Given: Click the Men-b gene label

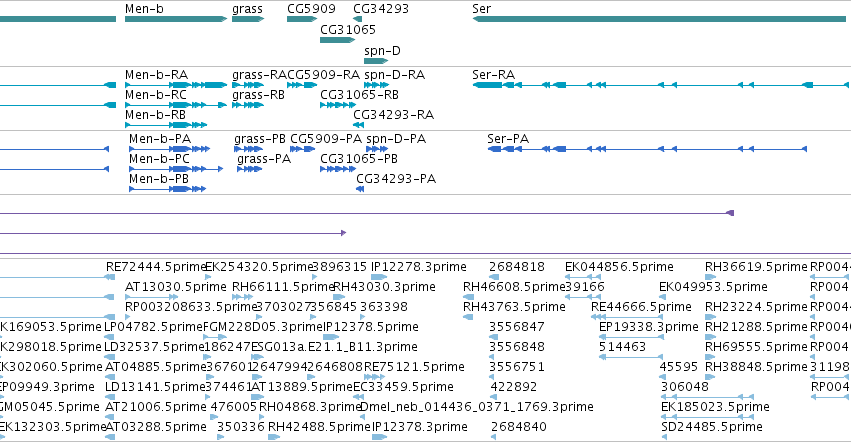Looking at the screenshot, I should pos(144,9).
